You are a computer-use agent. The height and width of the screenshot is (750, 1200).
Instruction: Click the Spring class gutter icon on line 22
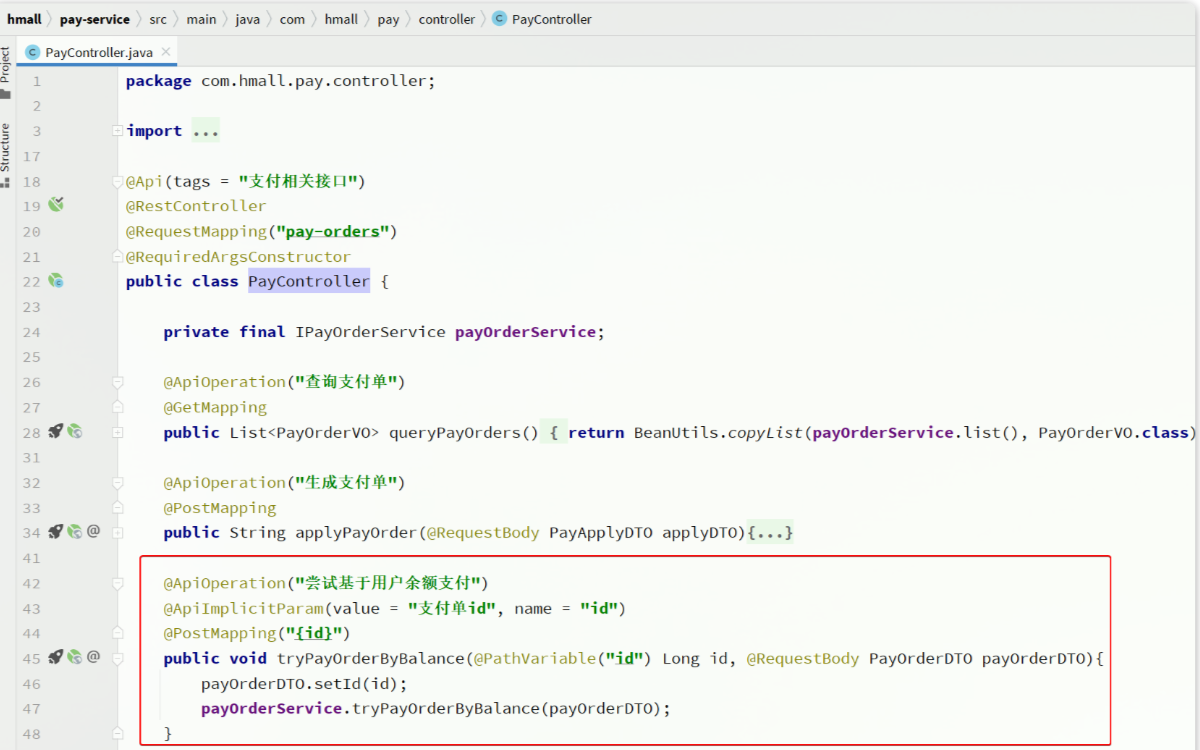[56, 281]
